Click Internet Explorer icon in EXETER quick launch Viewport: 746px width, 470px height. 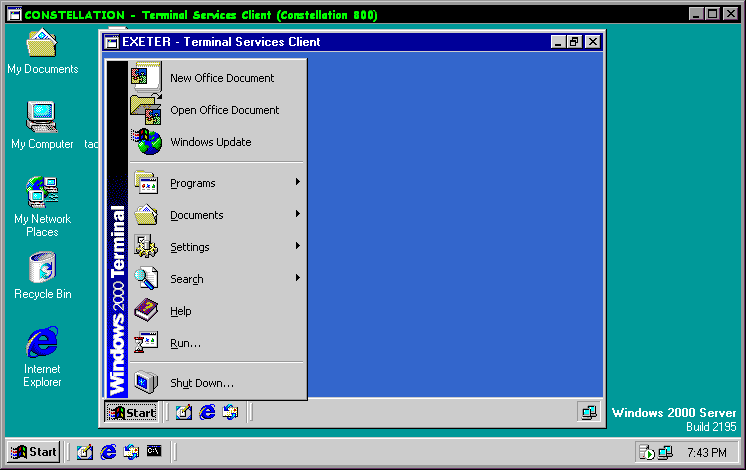[x=208, y=412]
